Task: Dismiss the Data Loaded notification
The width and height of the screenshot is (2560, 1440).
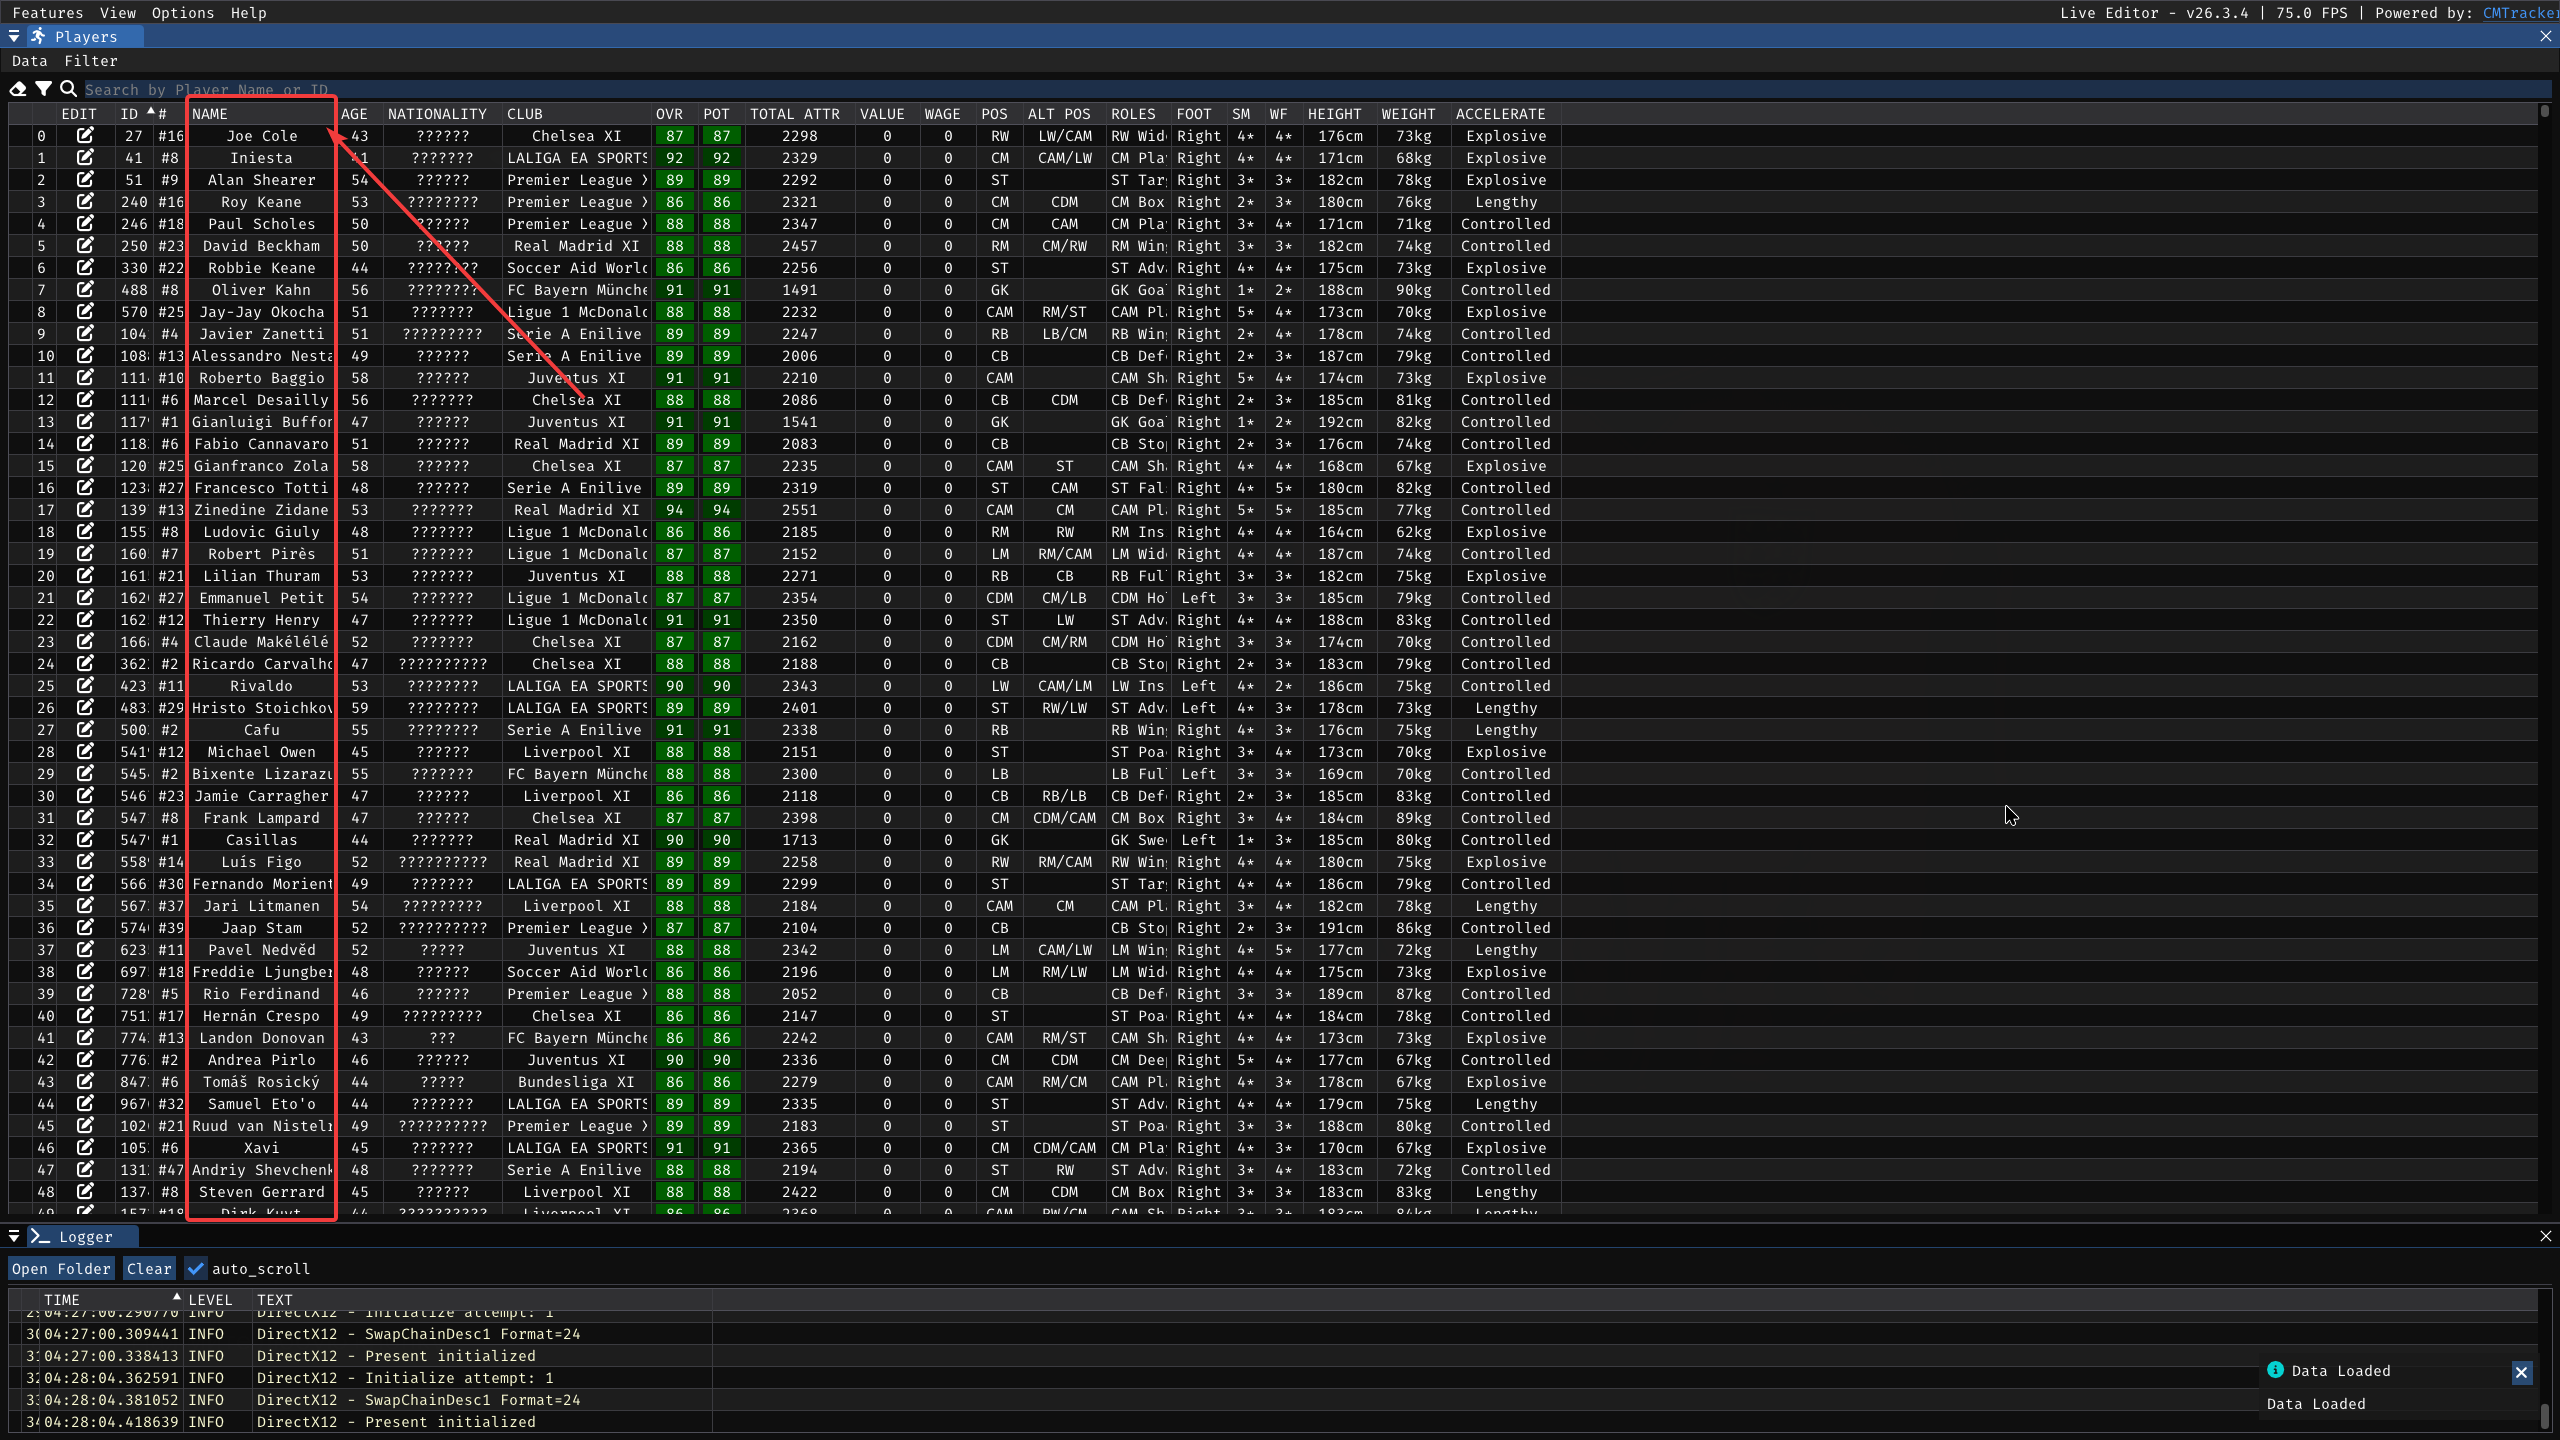Action: click(2521, 1373)
